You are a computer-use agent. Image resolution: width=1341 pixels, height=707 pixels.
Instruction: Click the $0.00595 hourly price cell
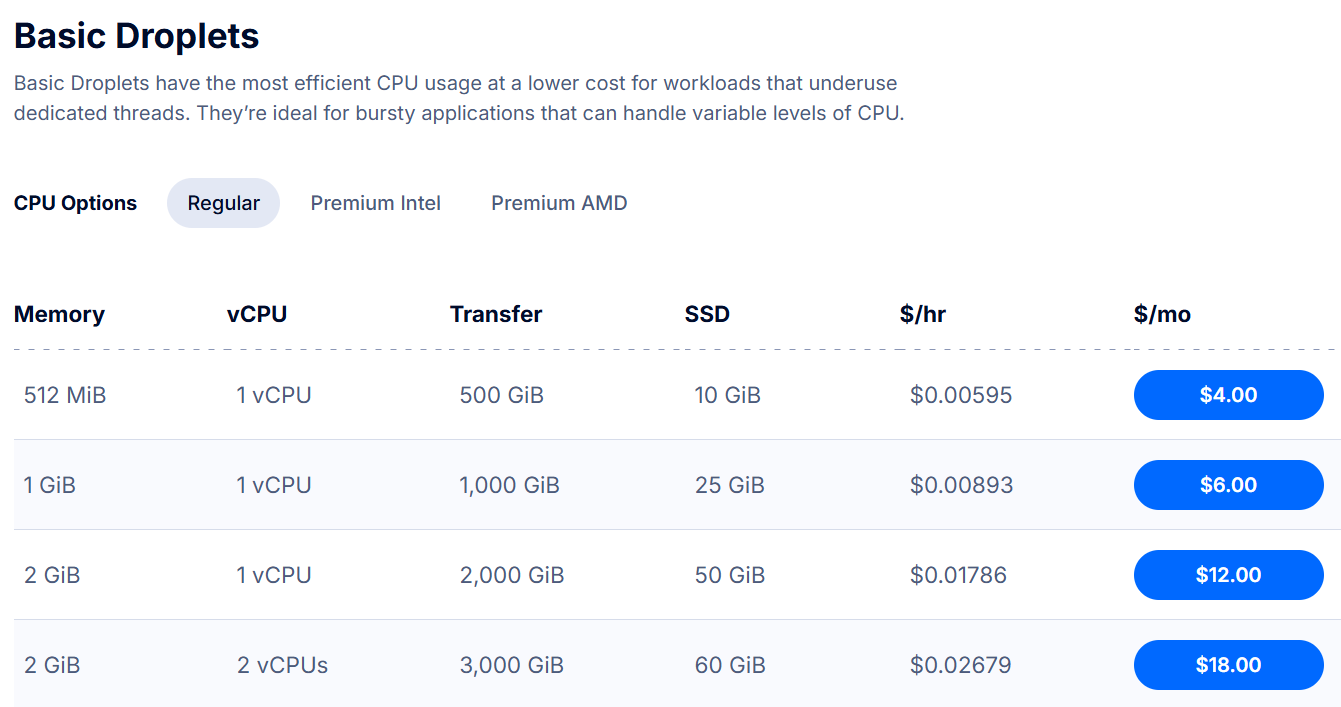(961, 395)
